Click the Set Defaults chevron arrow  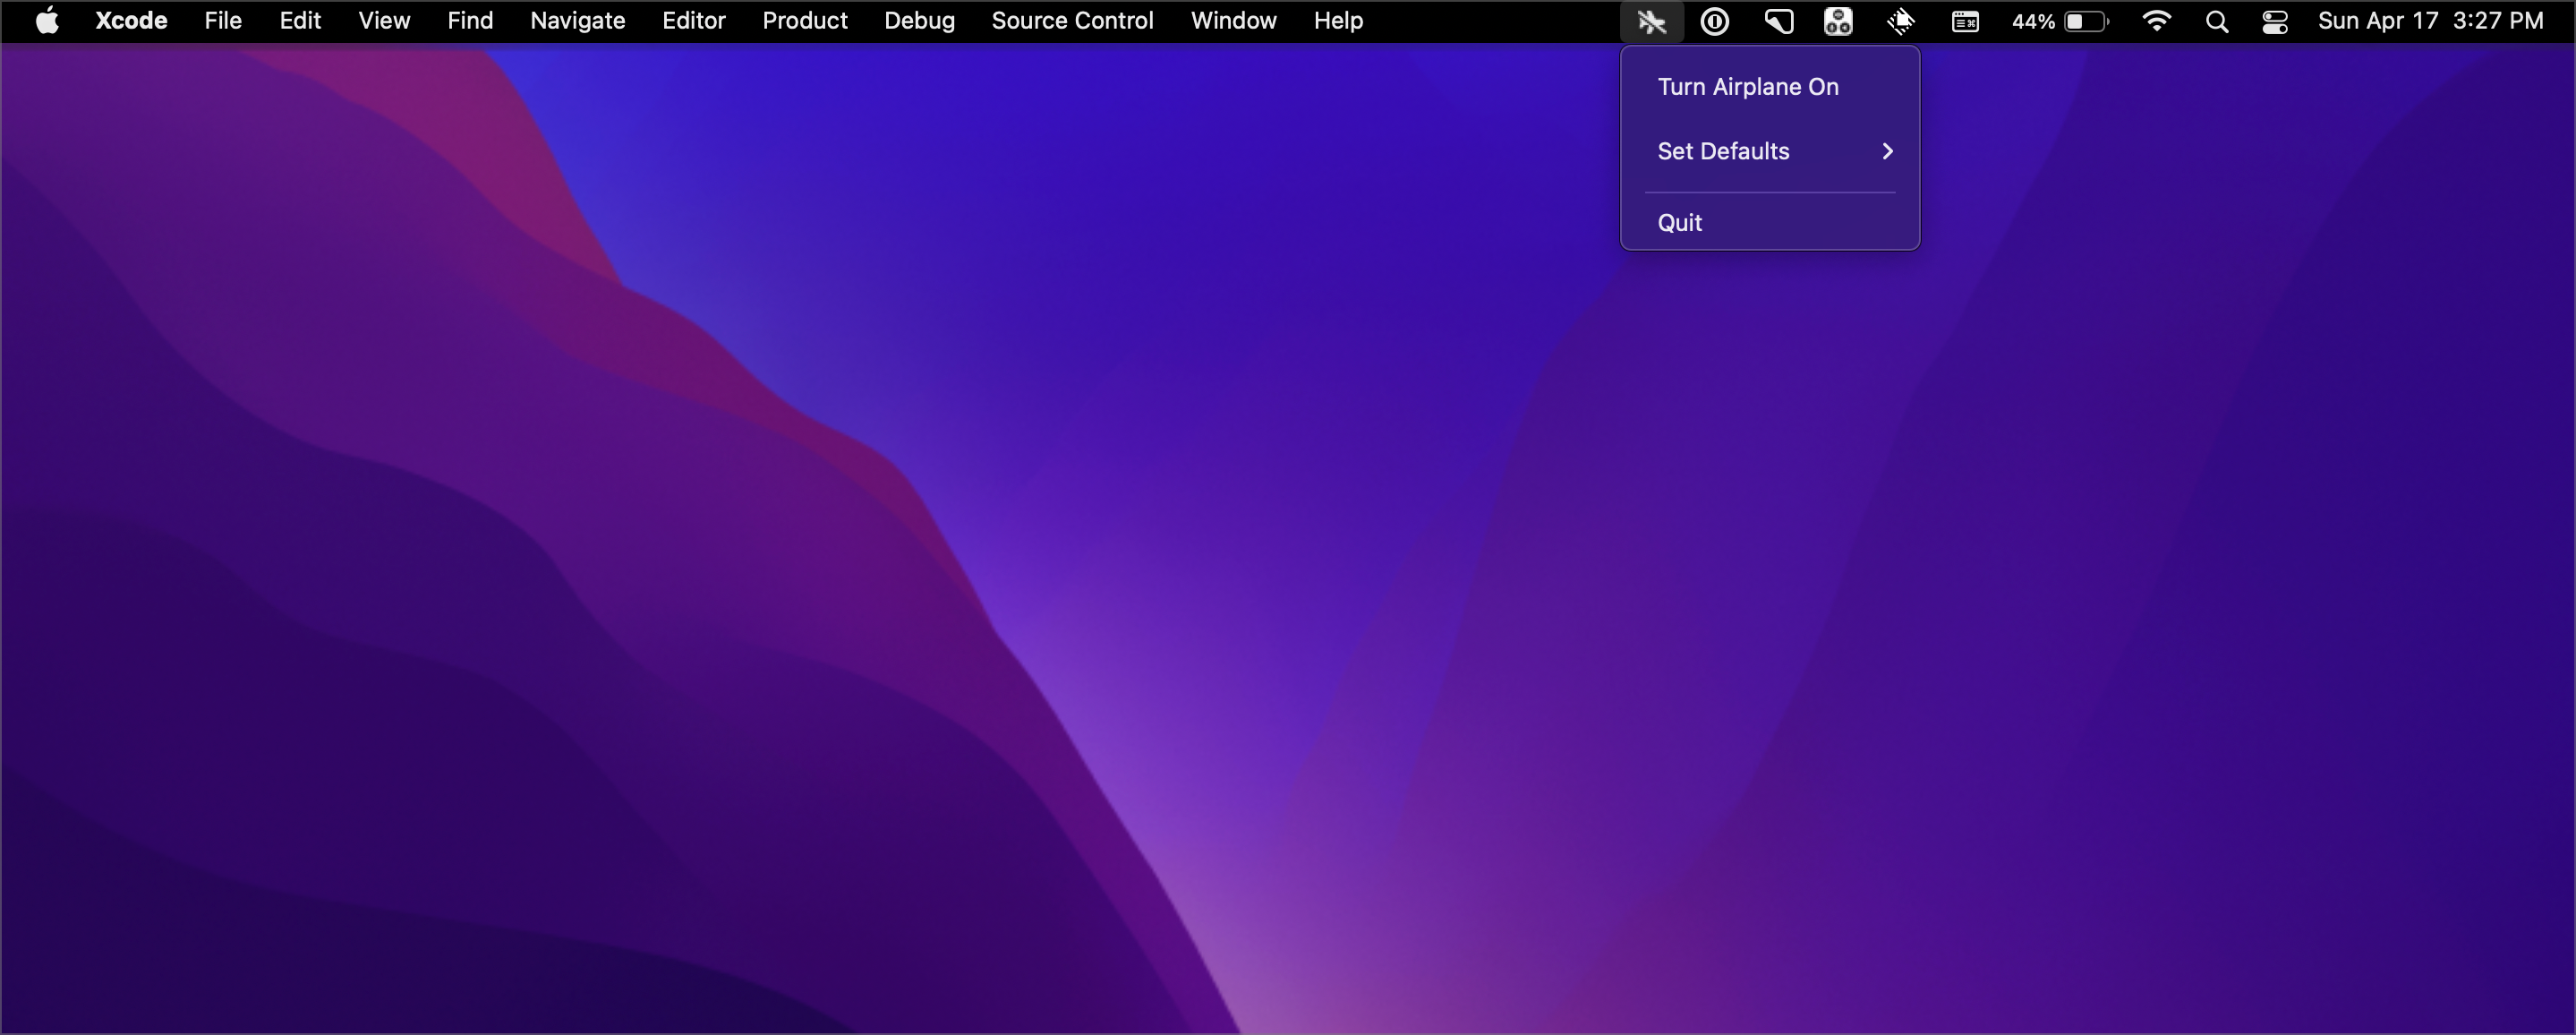click(1887, 151)
